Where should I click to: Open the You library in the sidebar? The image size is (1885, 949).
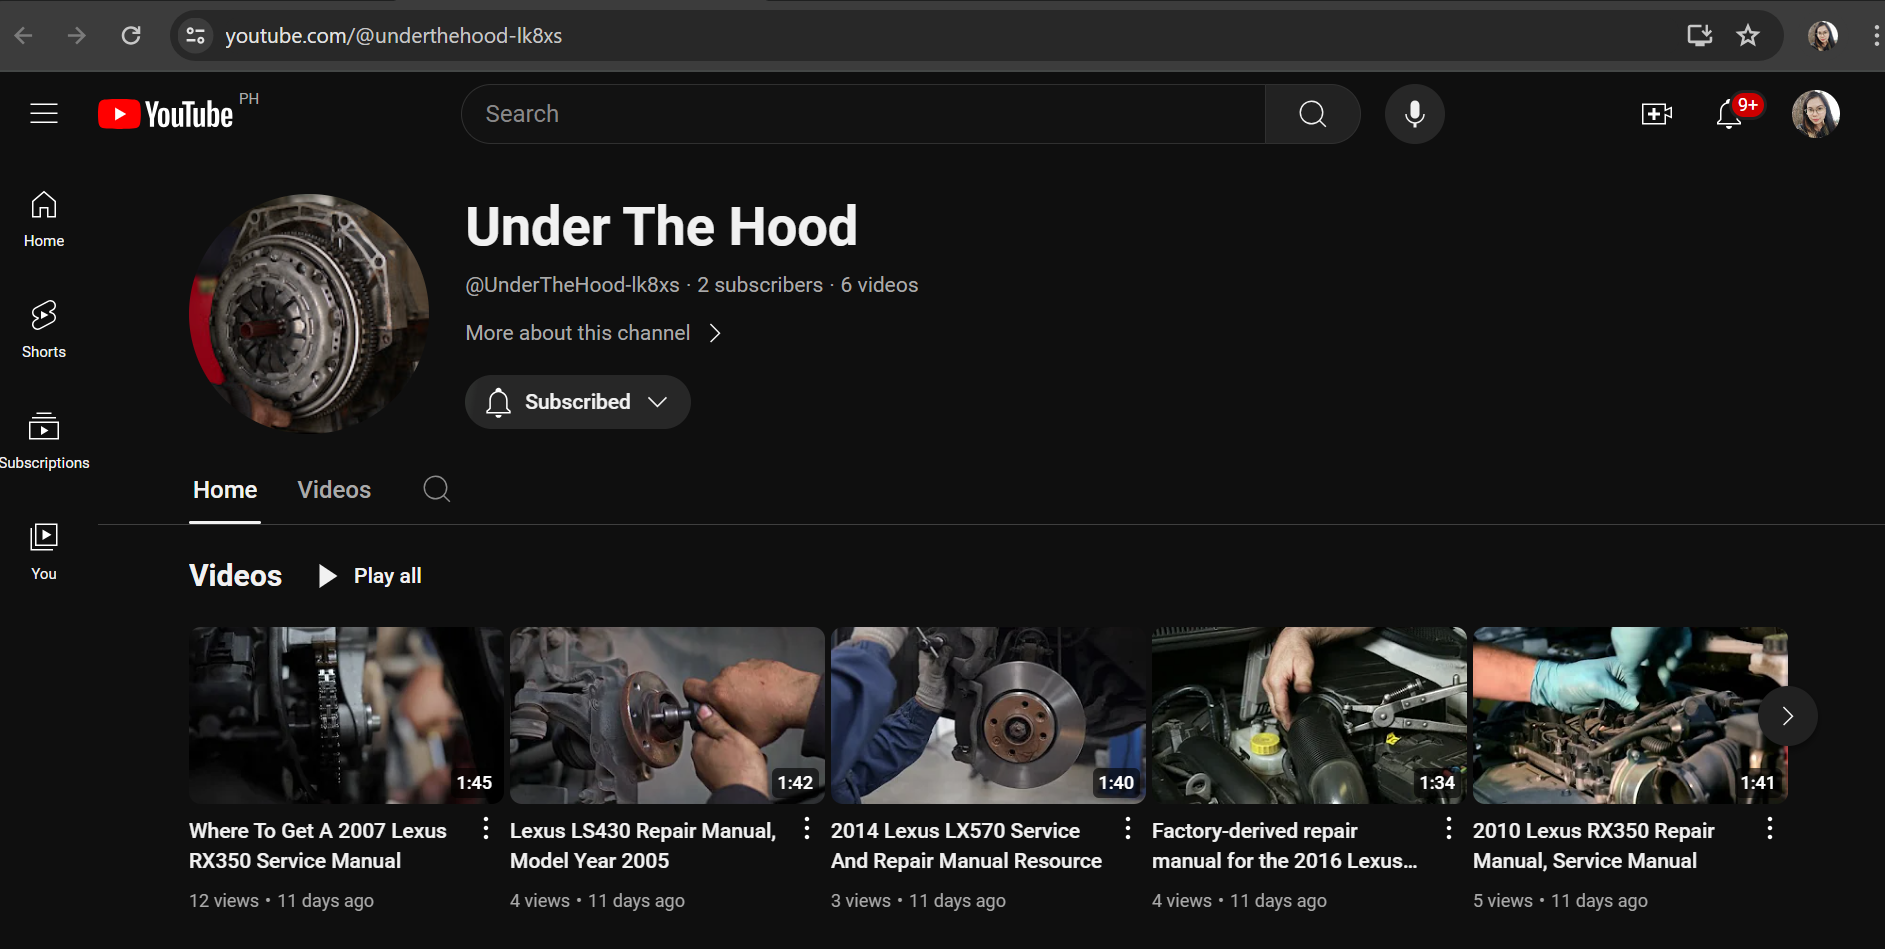coord(44,552)
